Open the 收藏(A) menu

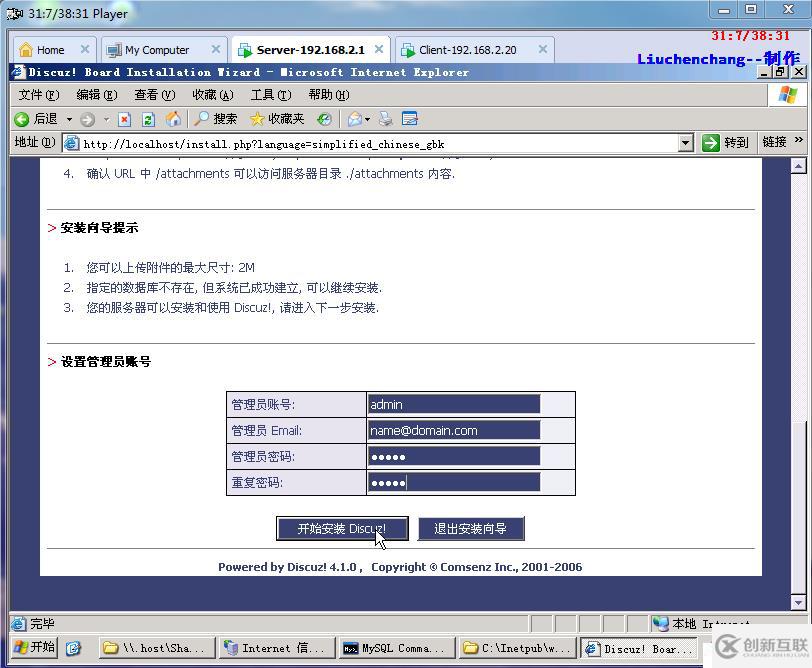213,95
